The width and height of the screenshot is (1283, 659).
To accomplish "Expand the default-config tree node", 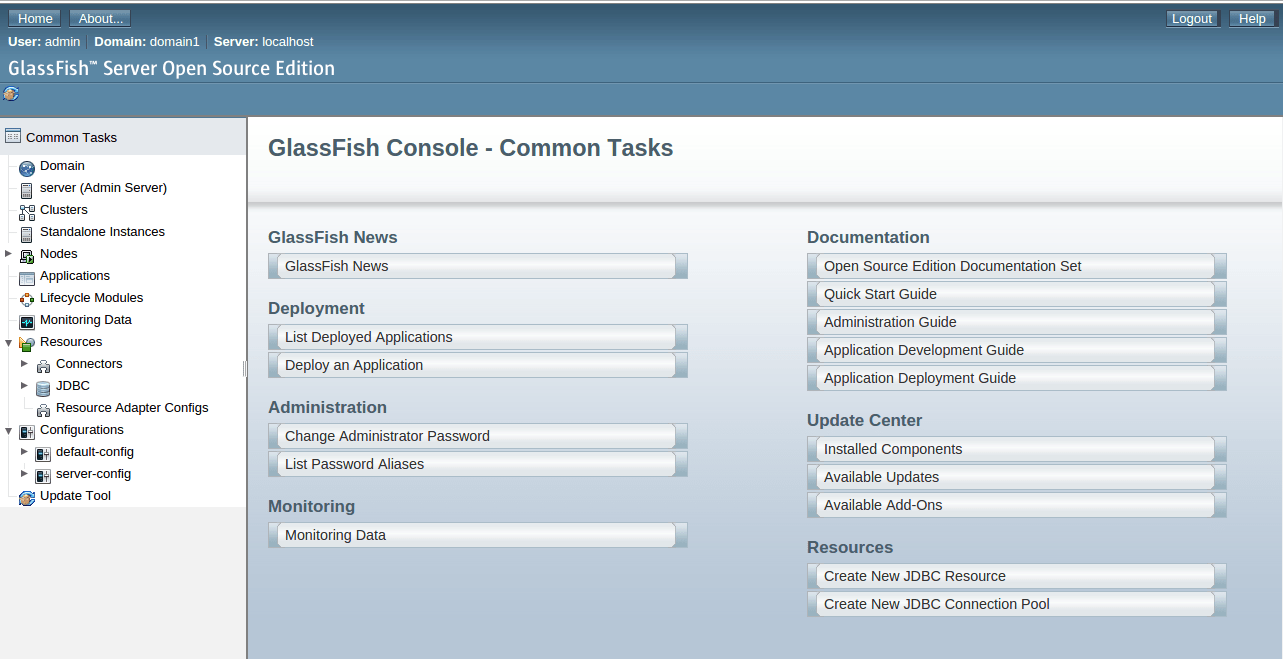I will 24,452.
